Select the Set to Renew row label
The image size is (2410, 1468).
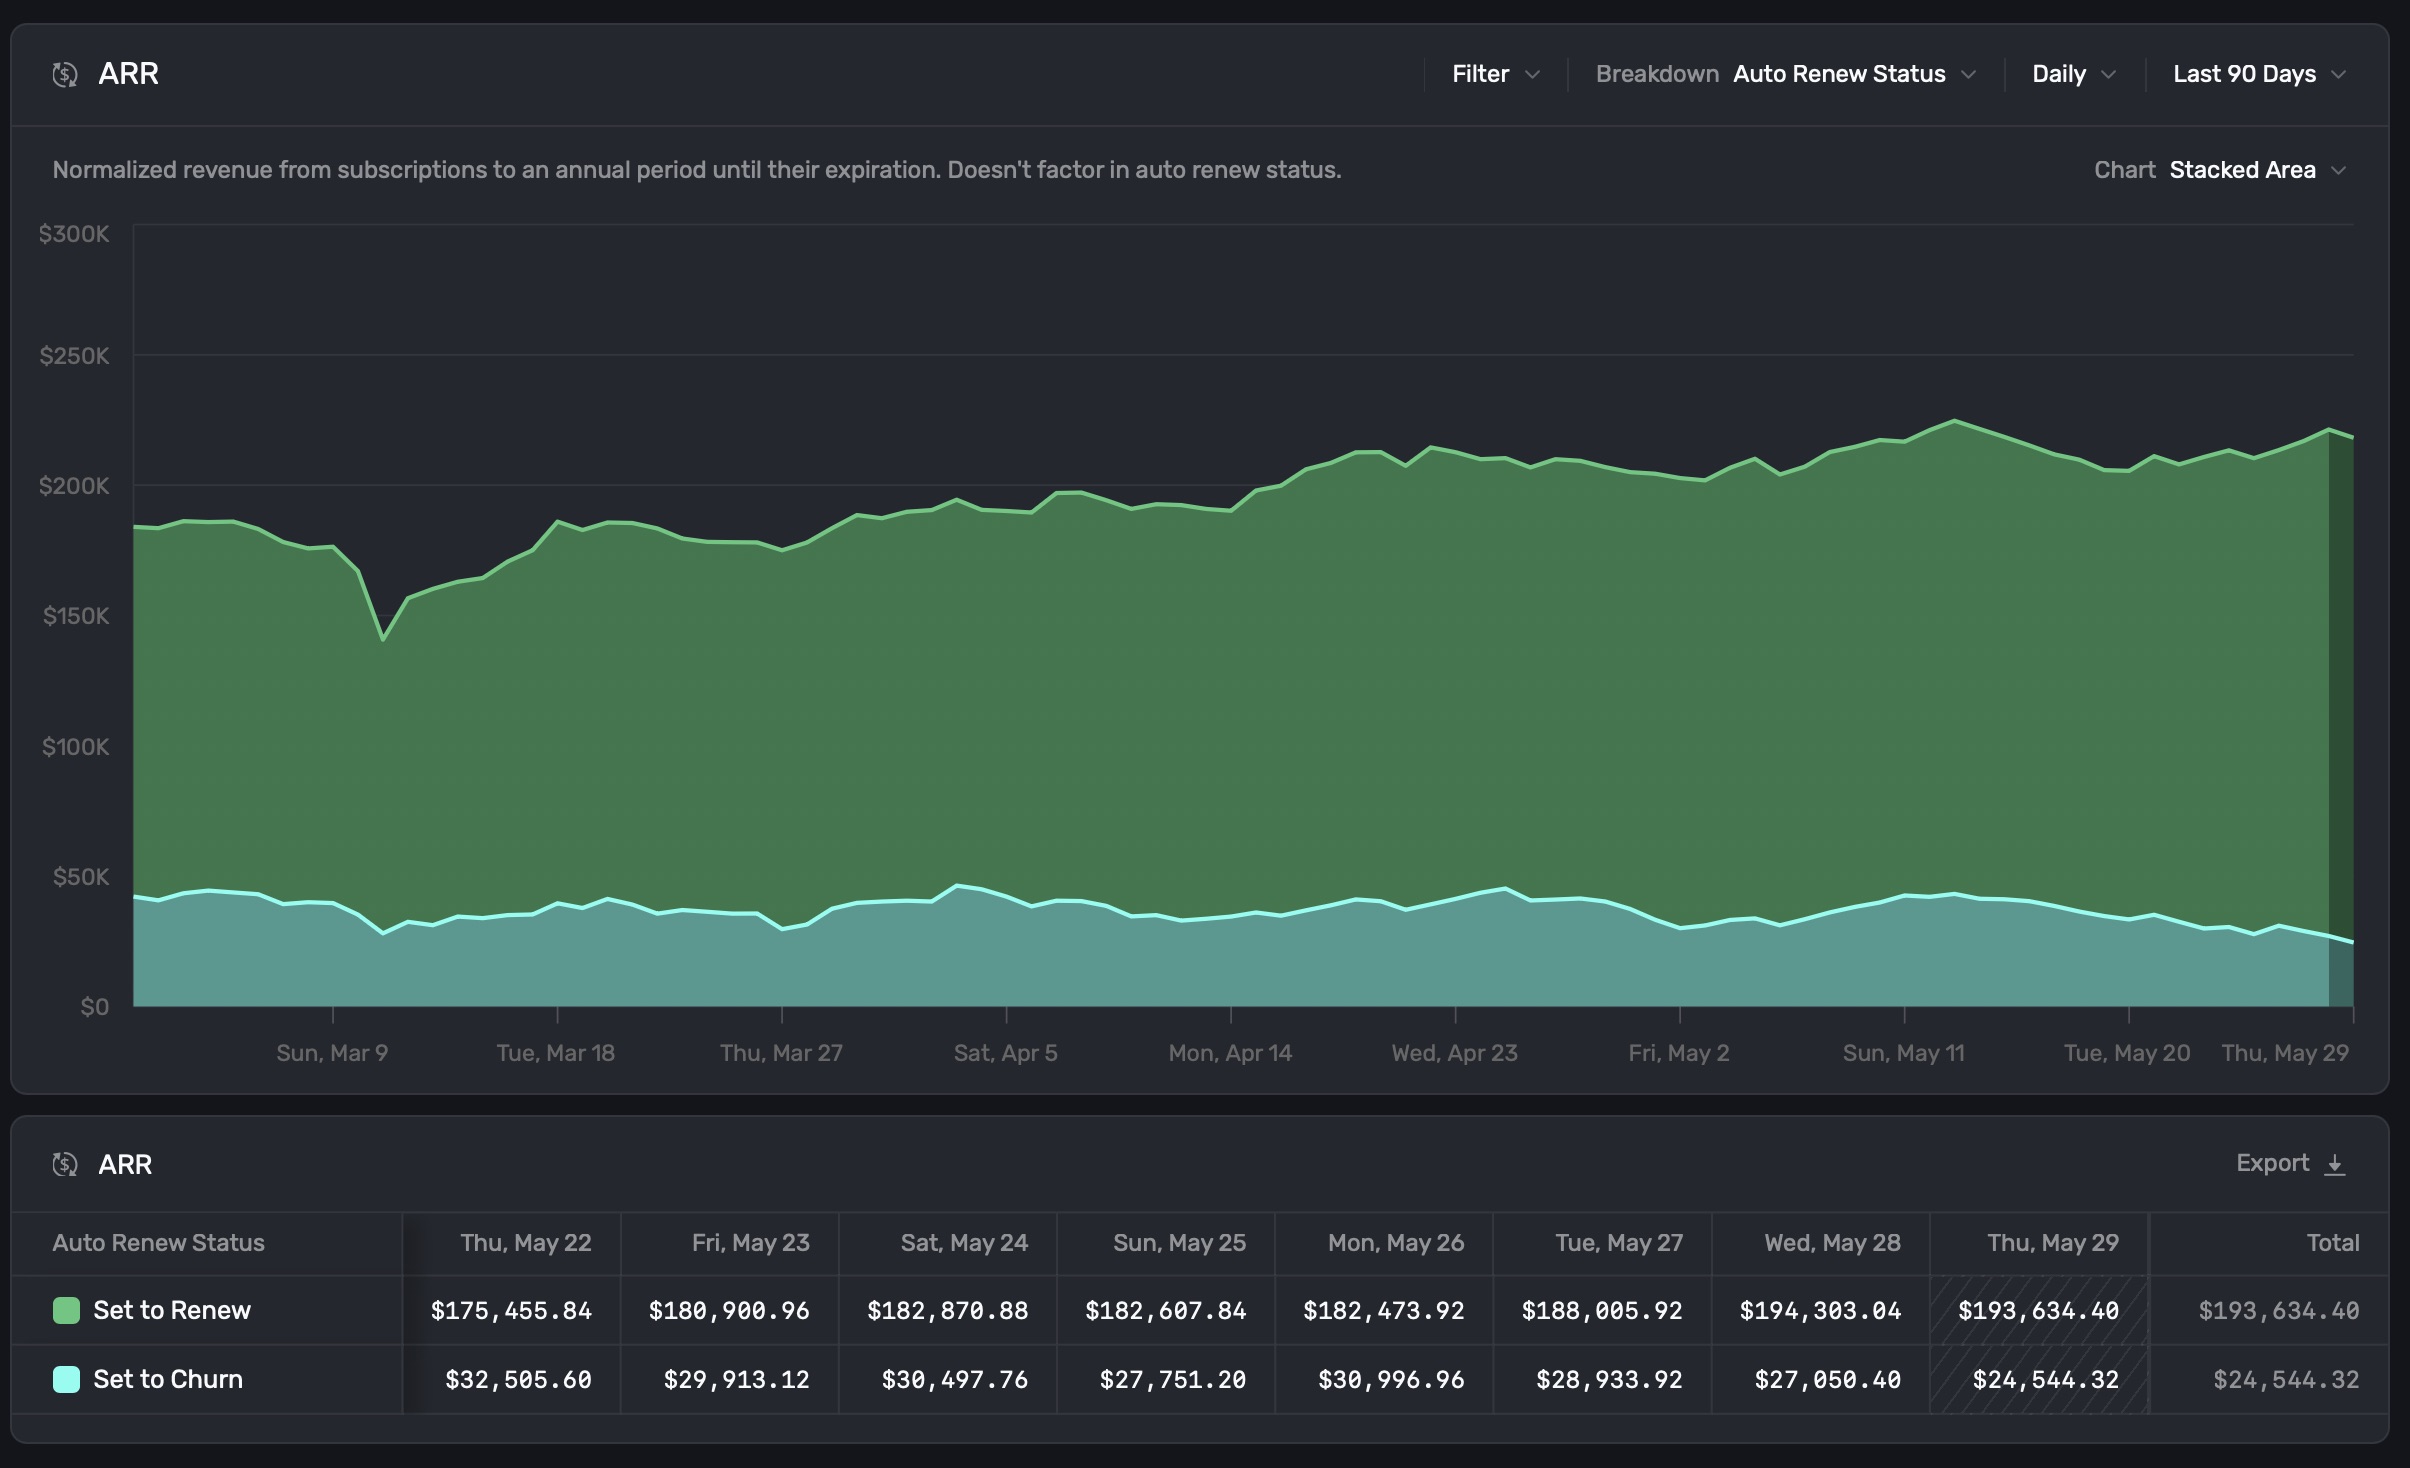click(x=171, y=1310)
